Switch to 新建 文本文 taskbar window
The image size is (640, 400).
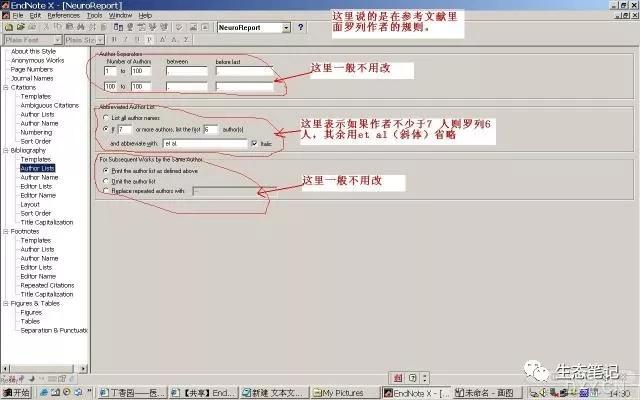[x=274, y=393]
